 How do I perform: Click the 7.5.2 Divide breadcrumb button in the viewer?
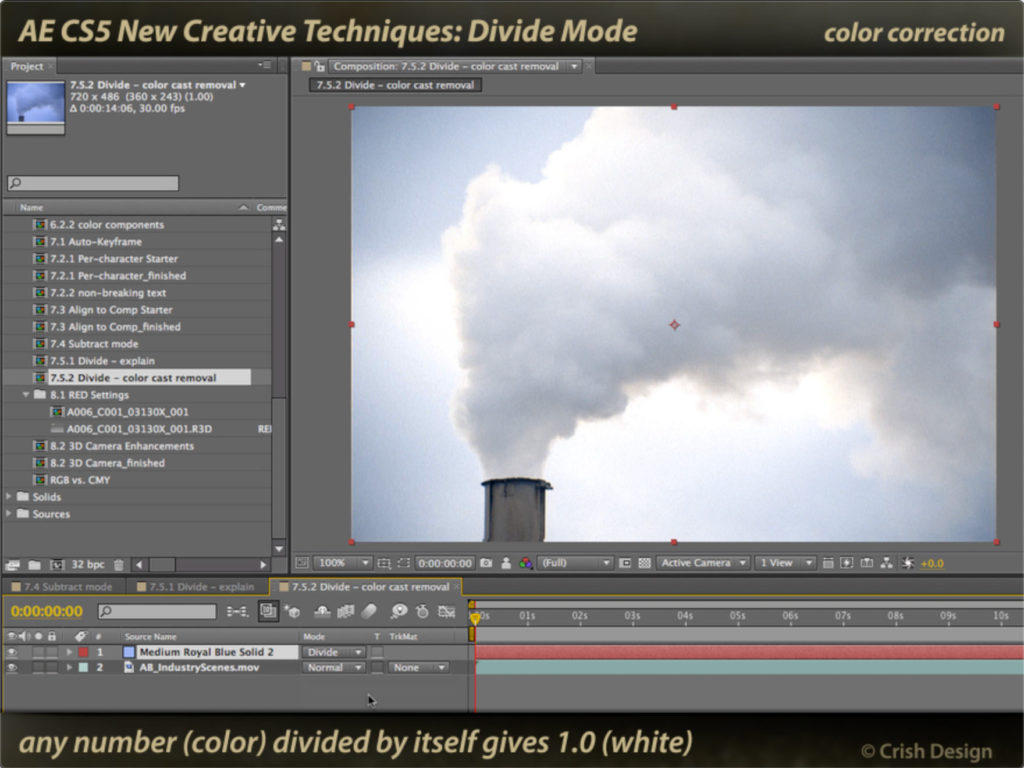click(395, 85)
